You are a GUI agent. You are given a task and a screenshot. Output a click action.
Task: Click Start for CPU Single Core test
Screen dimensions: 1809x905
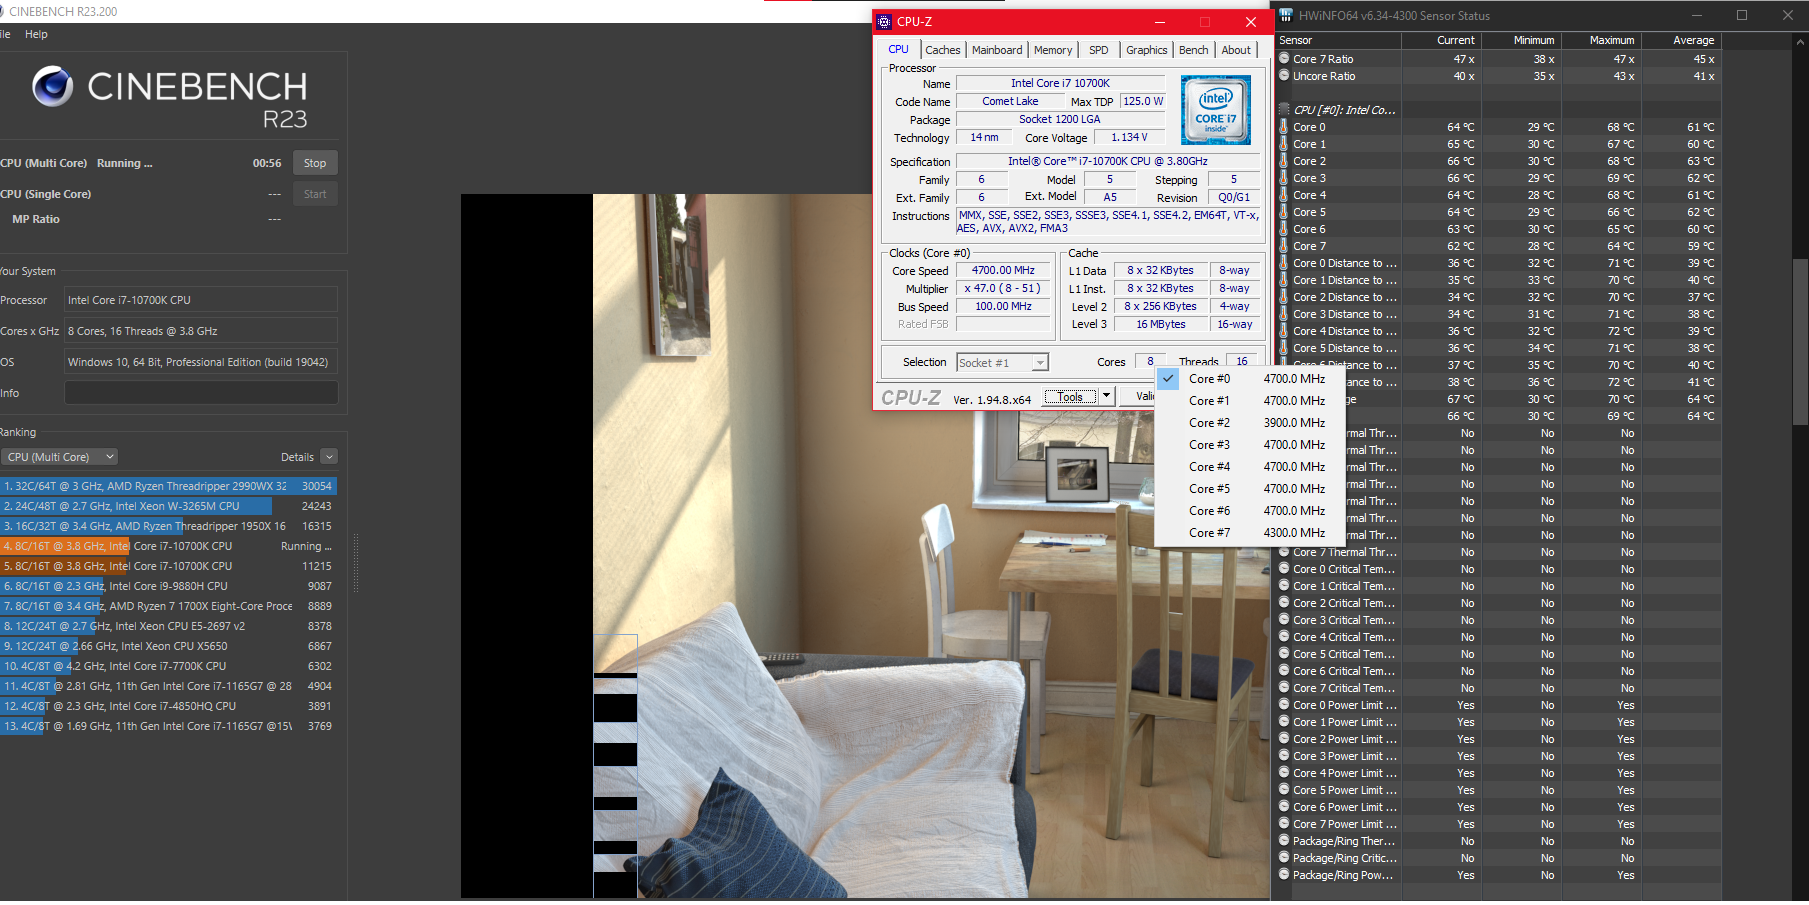[315, 194]
